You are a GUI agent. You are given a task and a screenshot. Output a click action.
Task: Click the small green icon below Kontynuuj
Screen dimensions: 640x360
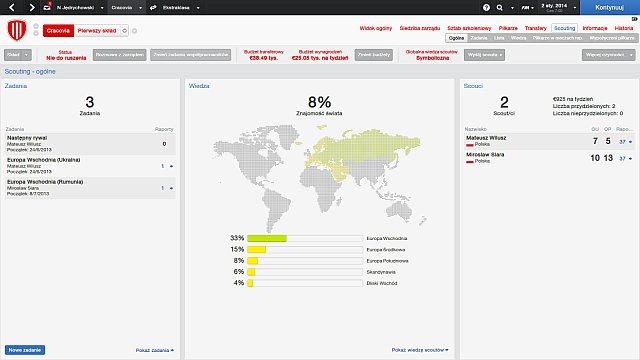tap(635, 19)
